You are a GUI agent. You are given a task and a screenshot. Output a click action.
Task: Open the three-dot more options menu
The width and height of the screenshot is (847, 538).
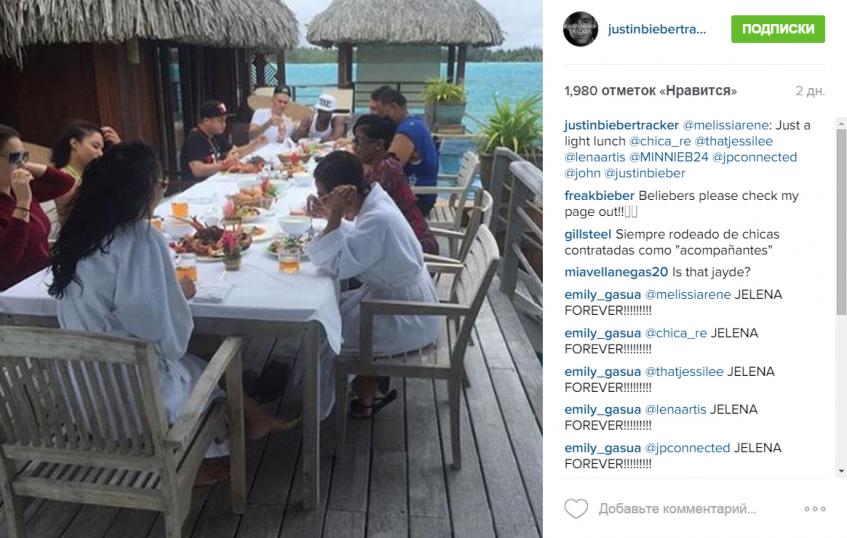815,509
